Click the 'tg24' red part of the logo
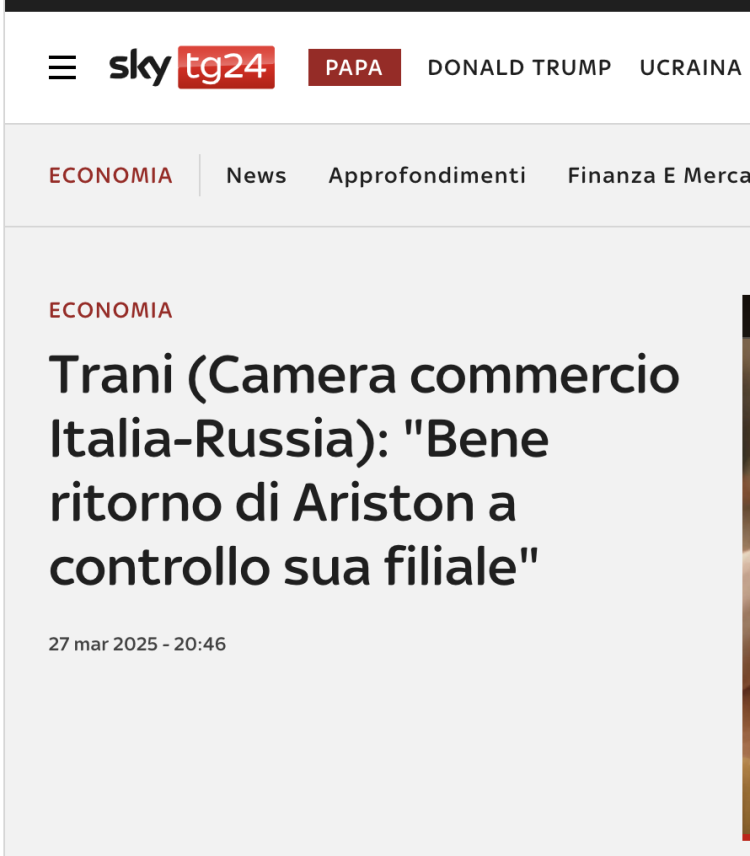The height and width of the screenshot is (856, 750). click(x=226, y=67)
